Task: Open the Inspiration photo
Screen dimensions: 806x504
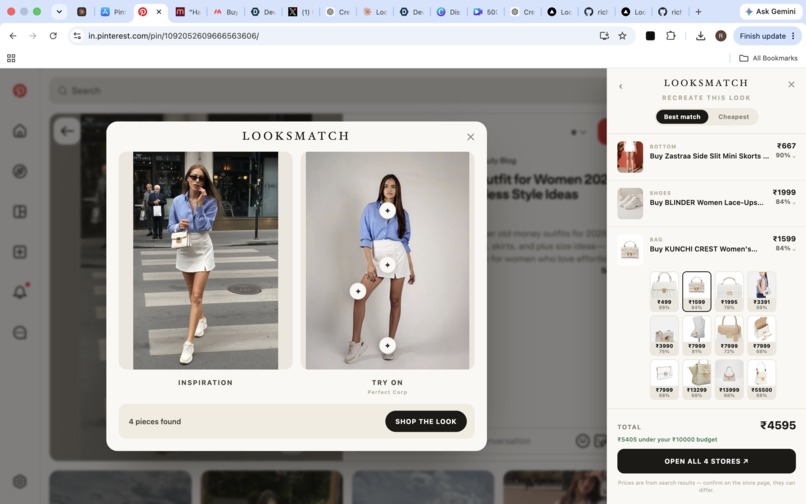Action: (x=206, y=260)
